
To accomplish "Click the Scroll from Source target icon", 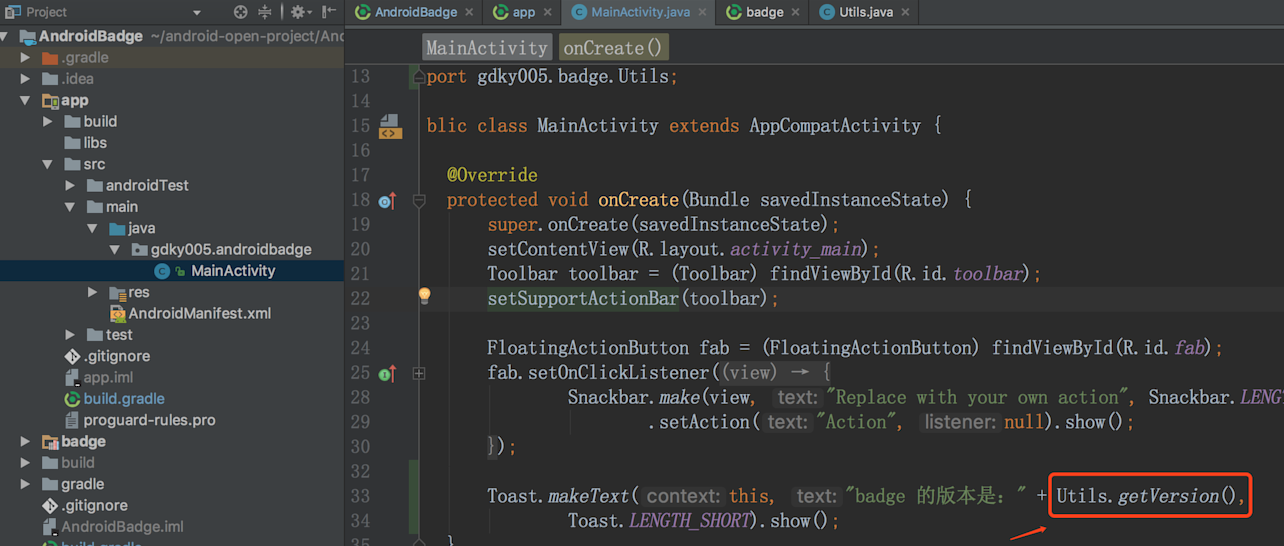I will click(240, 12).
